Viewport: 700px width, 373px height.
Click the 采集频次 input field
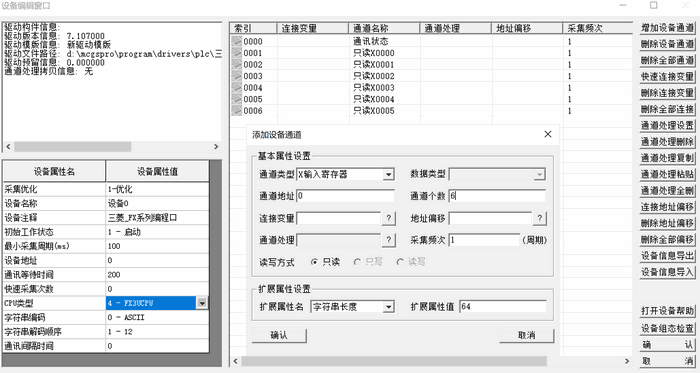click(x=484, y=240)
